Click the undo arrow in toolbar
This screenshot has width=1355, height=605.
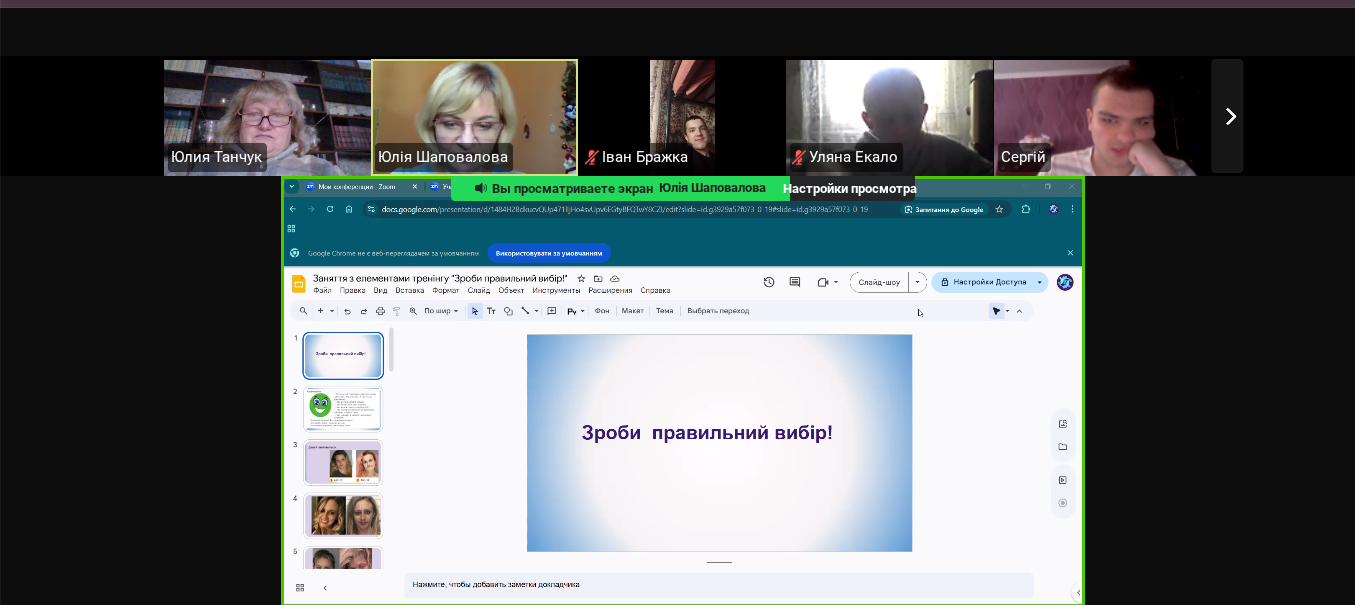pos(347,311)
